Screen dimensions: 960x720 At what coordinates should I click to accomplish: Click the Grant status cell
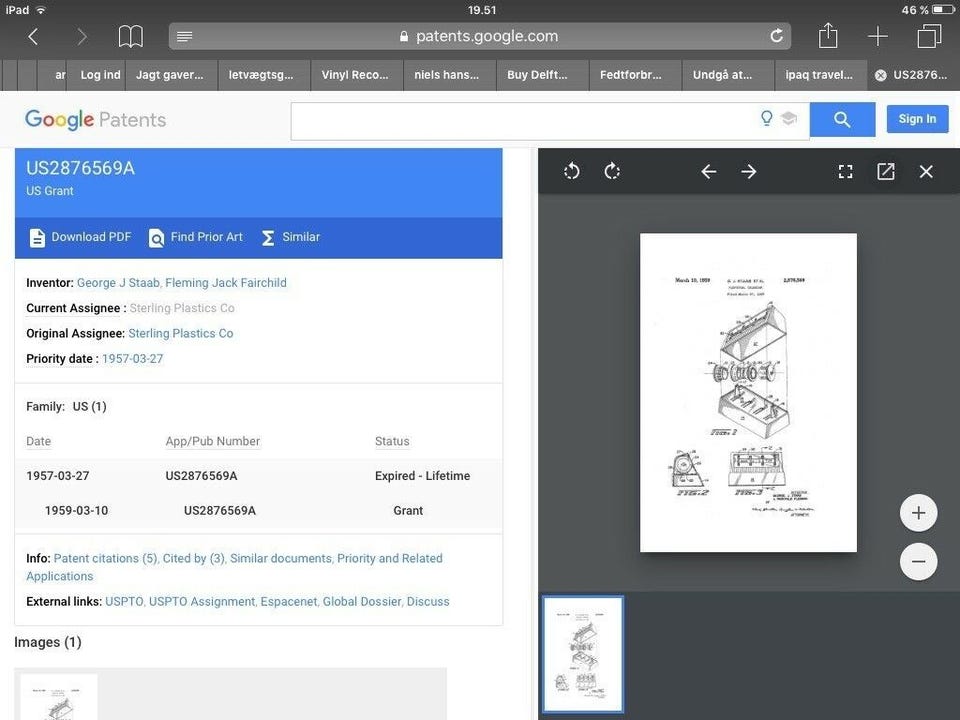[x=408, y=511]
